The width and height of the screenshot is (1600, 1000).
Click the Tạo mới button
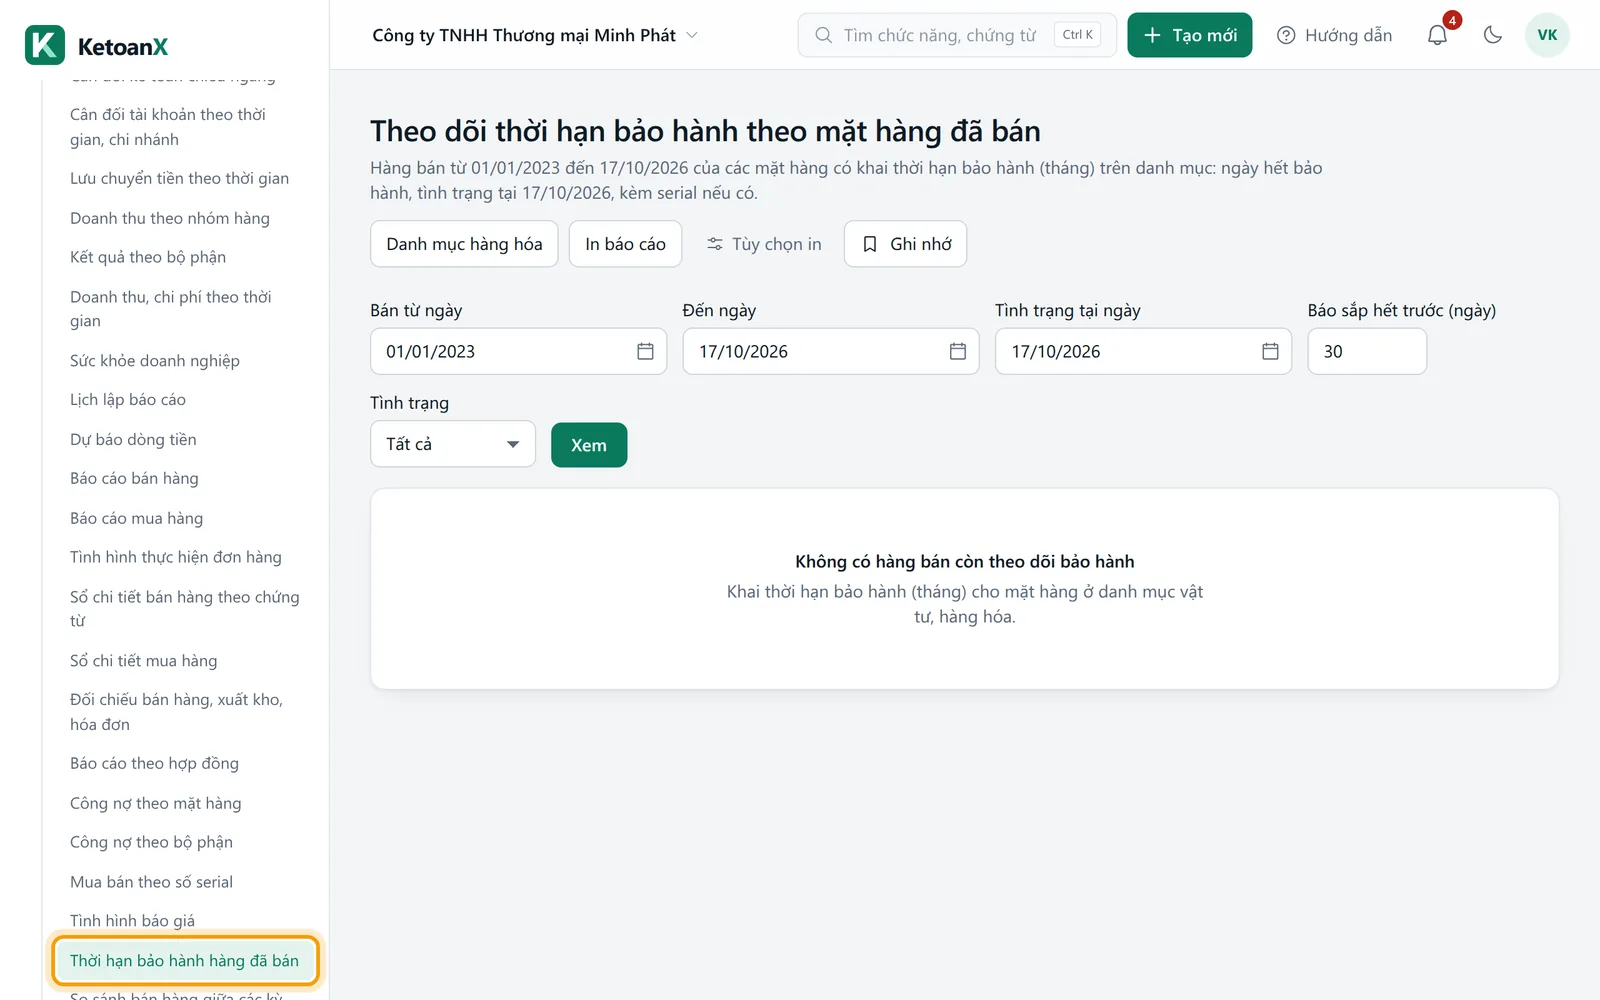1189,35
